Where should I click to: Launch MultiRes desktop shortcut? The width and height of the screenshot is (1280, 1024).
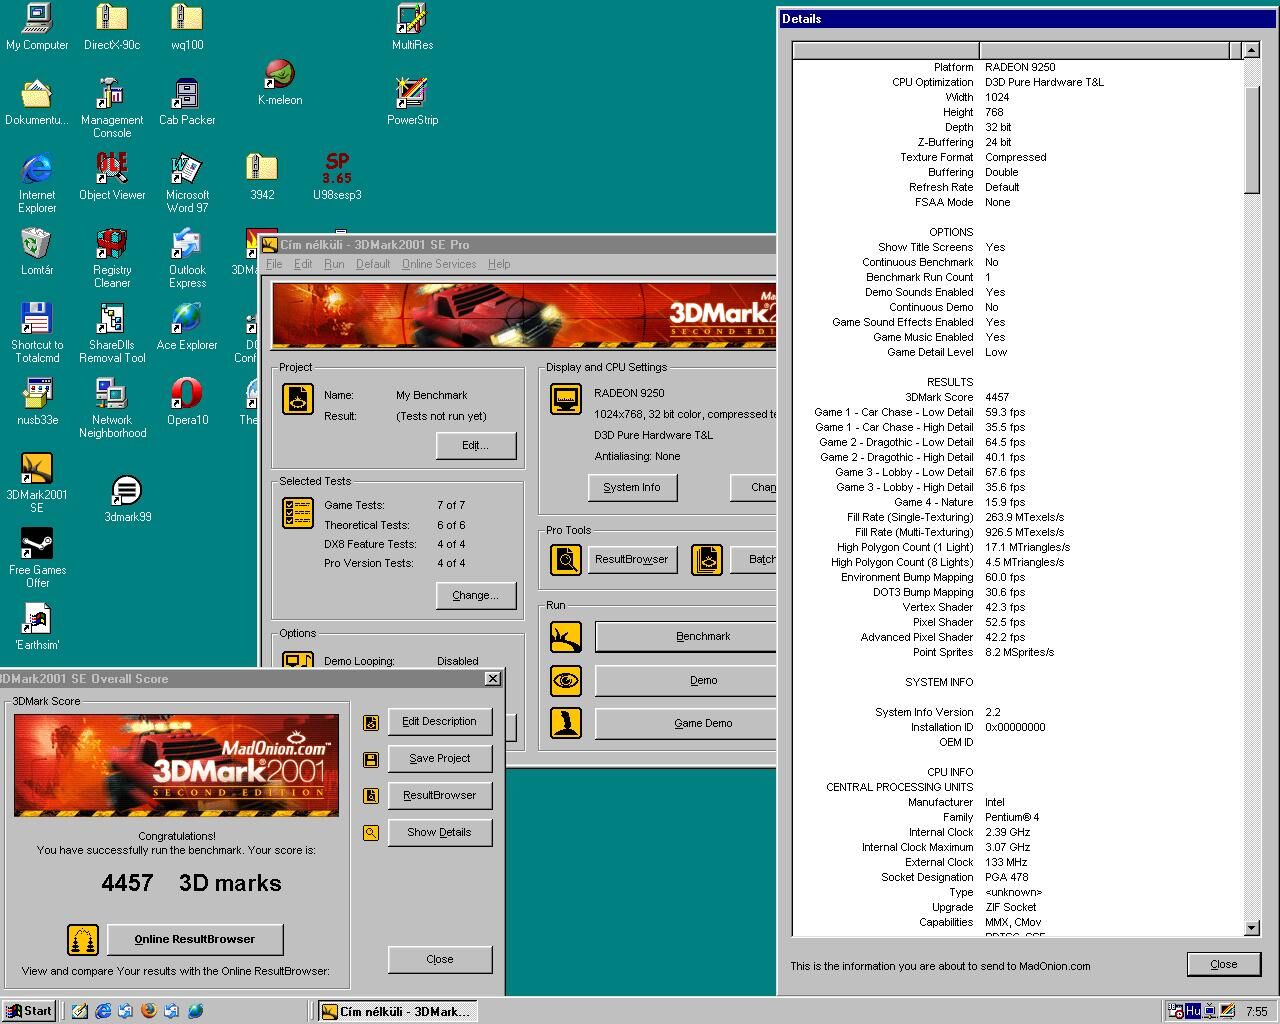(x=412, y=27)
